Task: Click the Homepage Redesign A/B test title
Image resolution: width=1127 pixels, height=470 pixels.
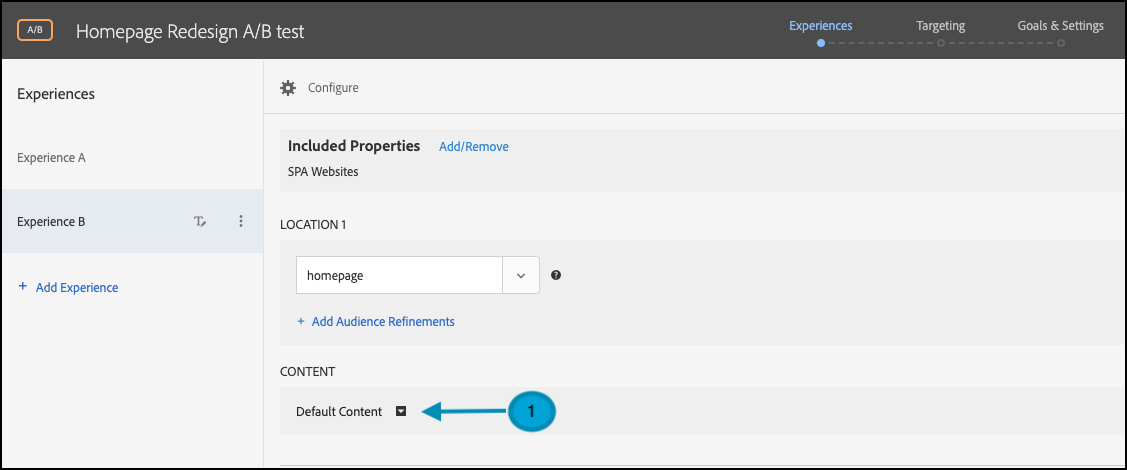Action: coord(190,31)
